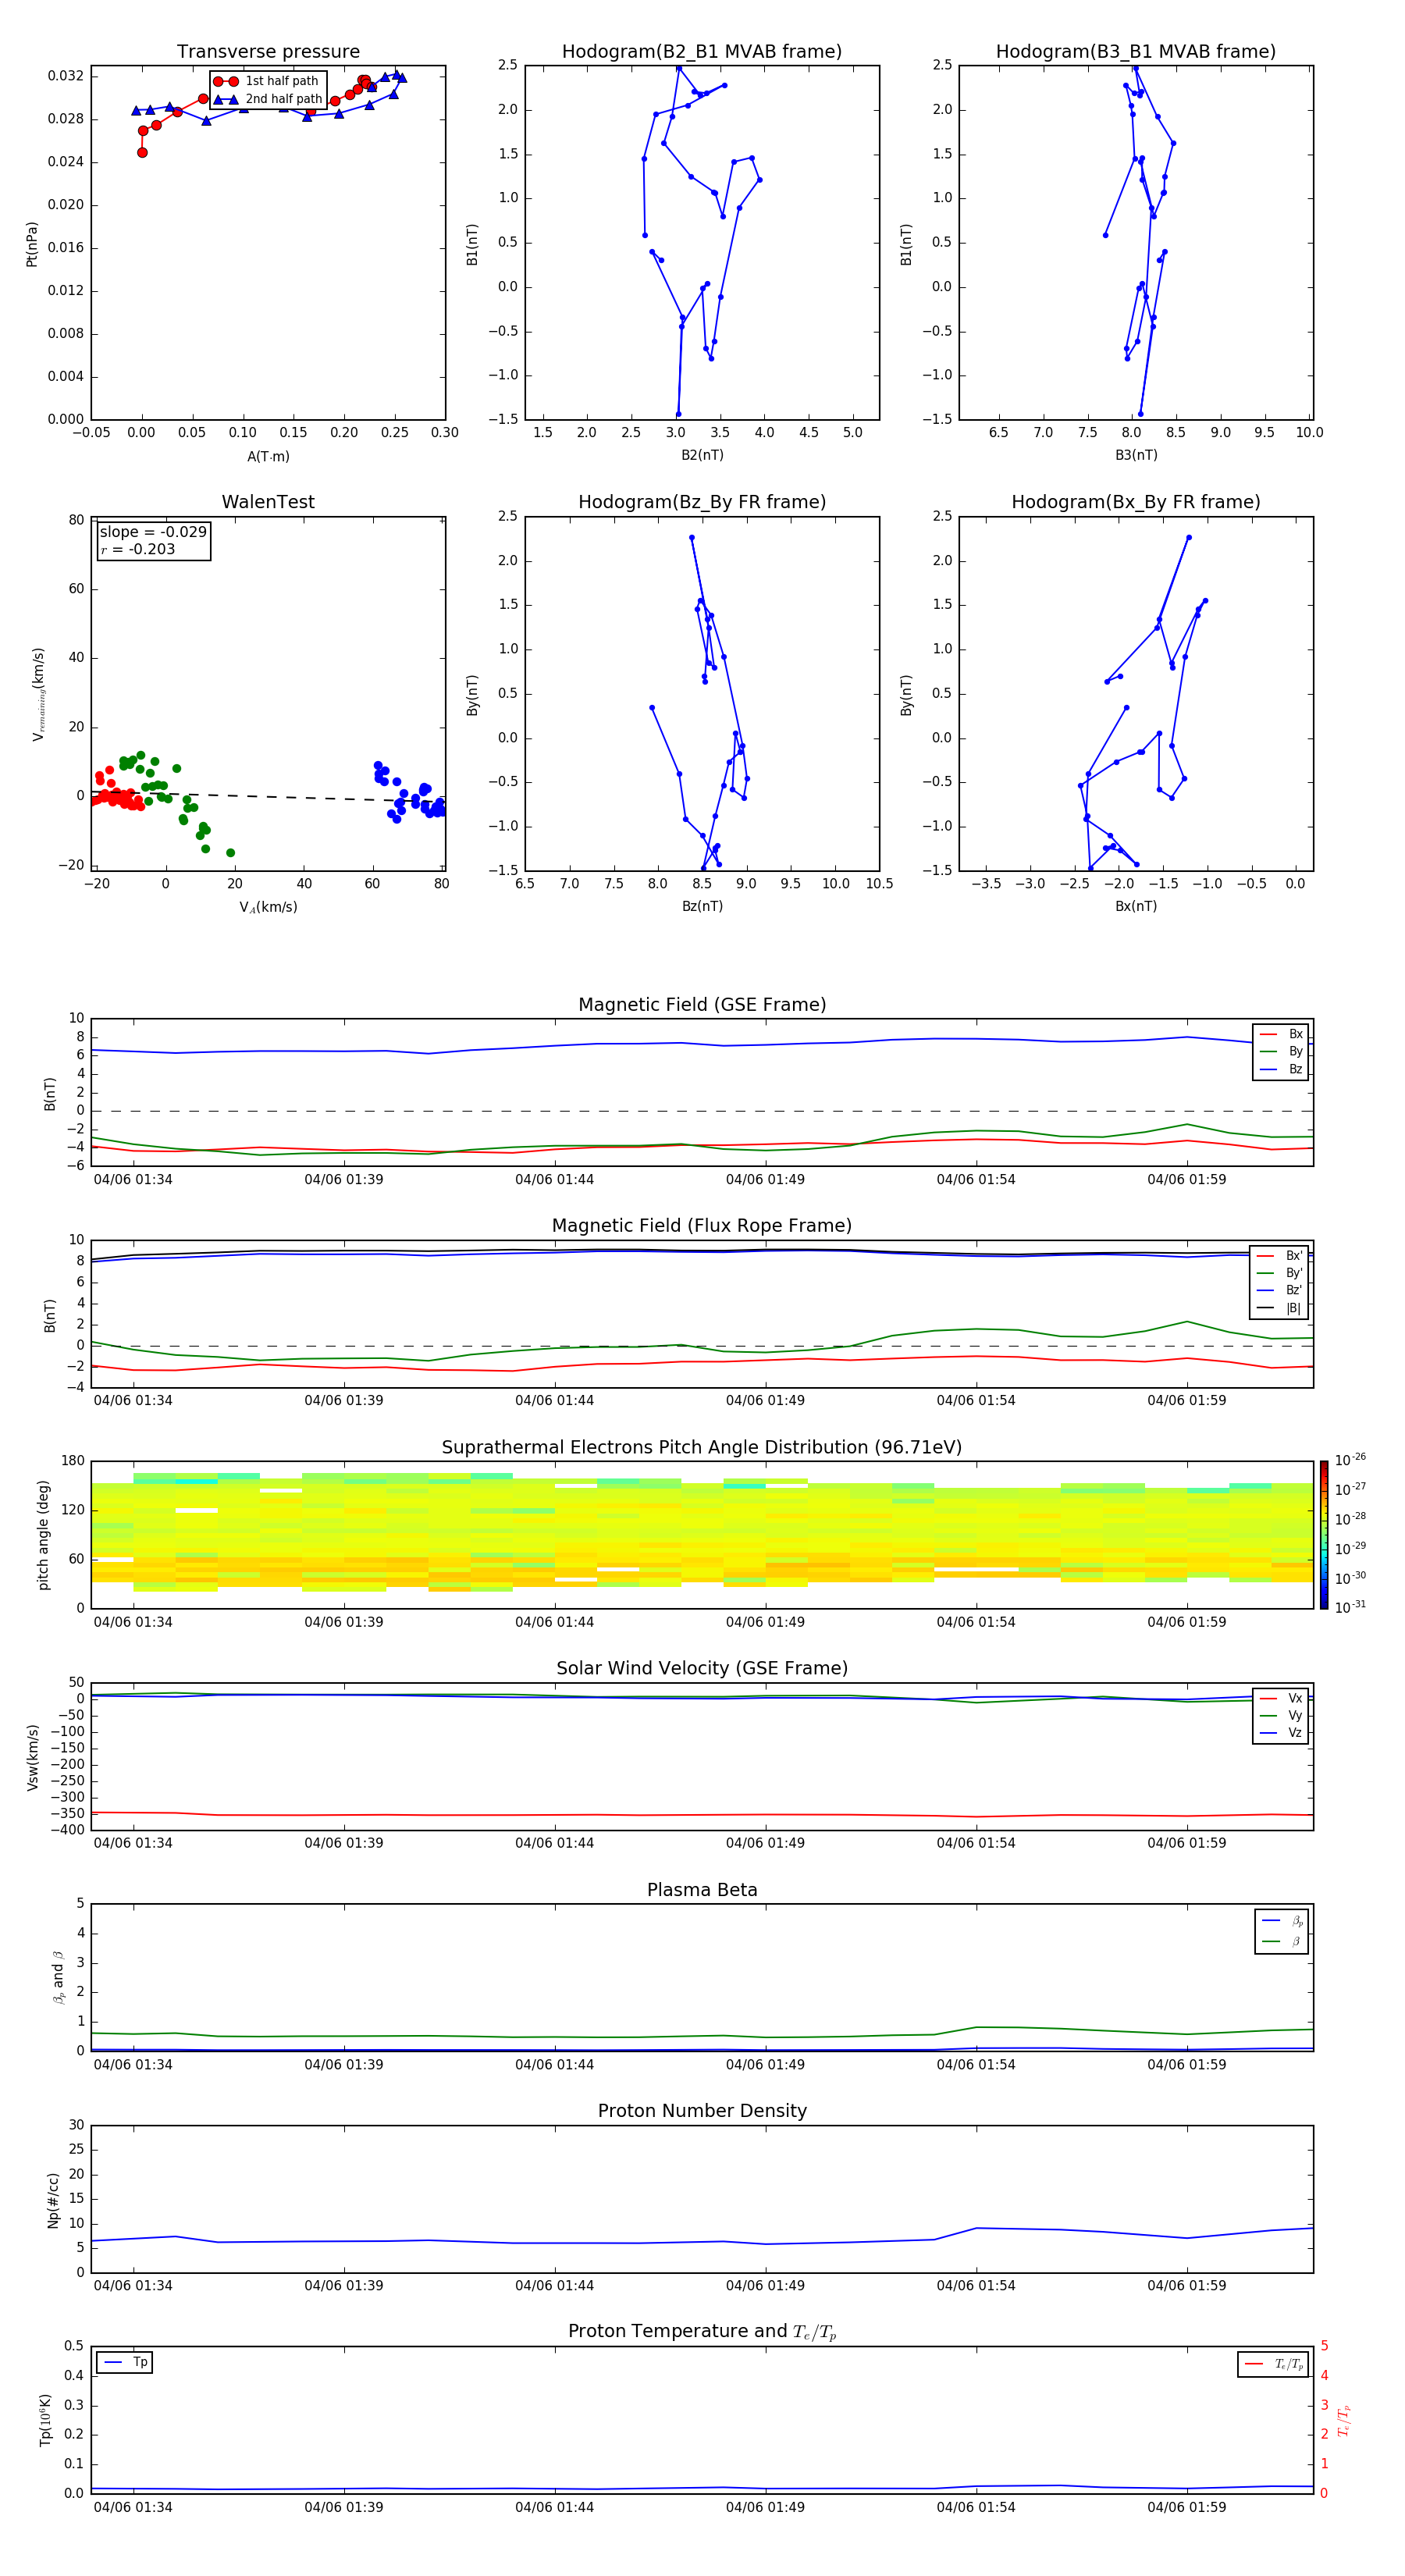Image resolution: width=1405 pixels, height=2576 pixels.
Task: Click the 'Bz(nT)' x-axis label
Action: coord(702,906)
